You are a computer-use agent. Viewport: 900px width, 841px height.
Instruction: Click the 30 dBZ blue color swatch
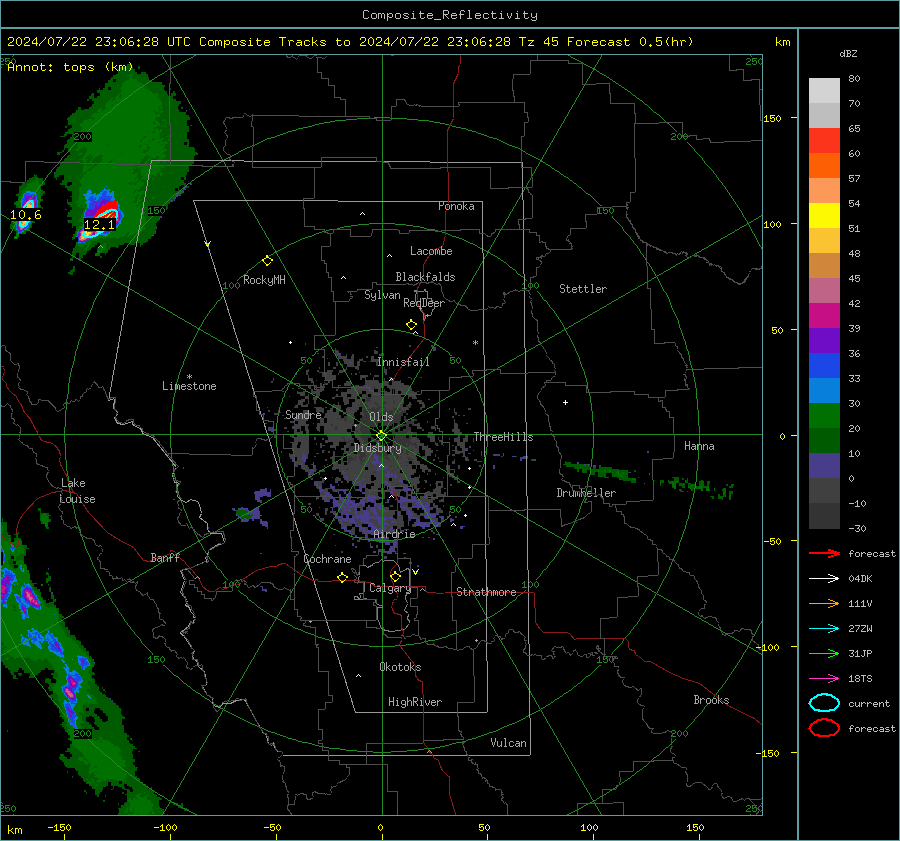(824, 391)
